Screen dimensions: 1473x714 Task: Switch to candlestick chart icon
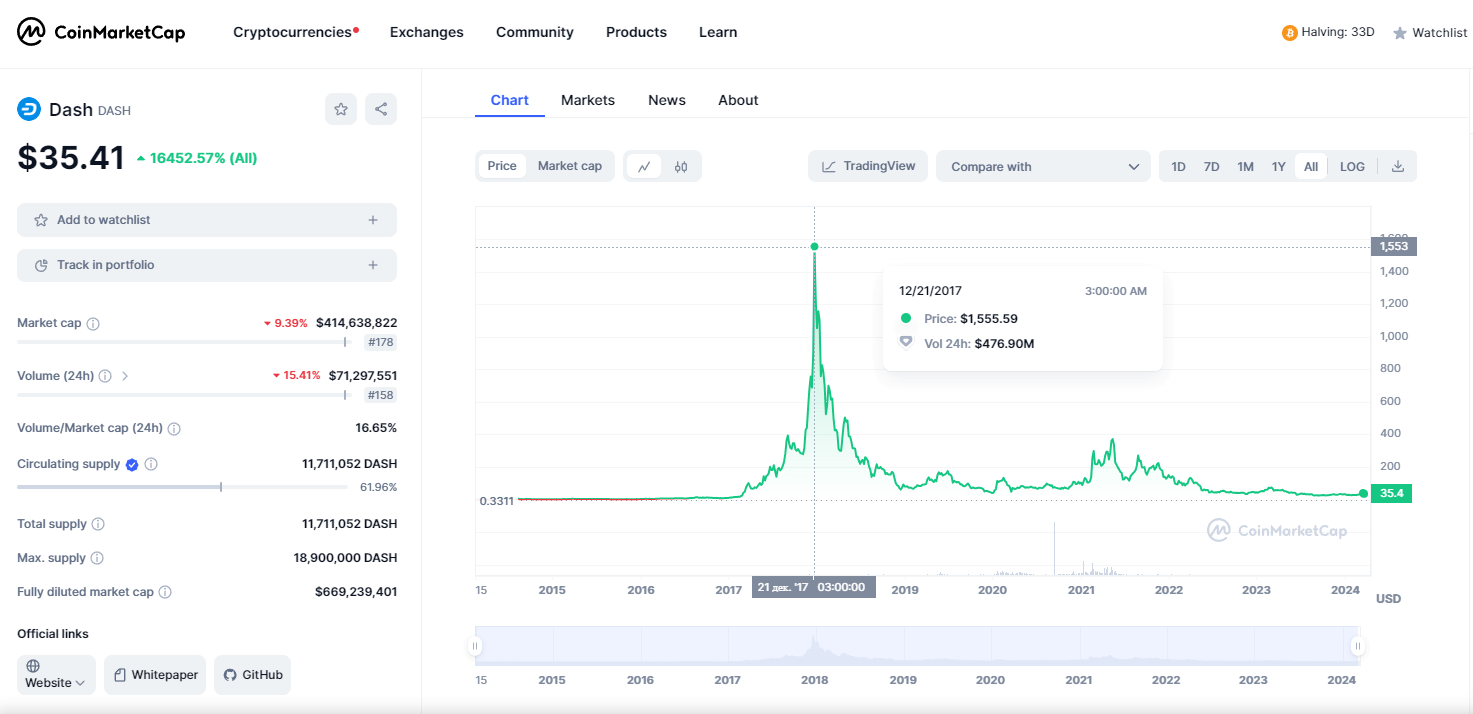point(681,166)
